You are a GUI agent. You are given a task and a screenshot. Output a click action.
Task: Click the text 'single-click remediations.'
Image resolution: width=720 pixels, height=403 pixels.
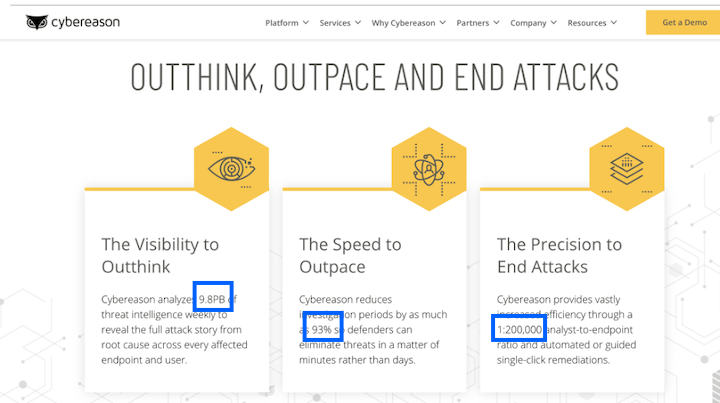[553, 360]
